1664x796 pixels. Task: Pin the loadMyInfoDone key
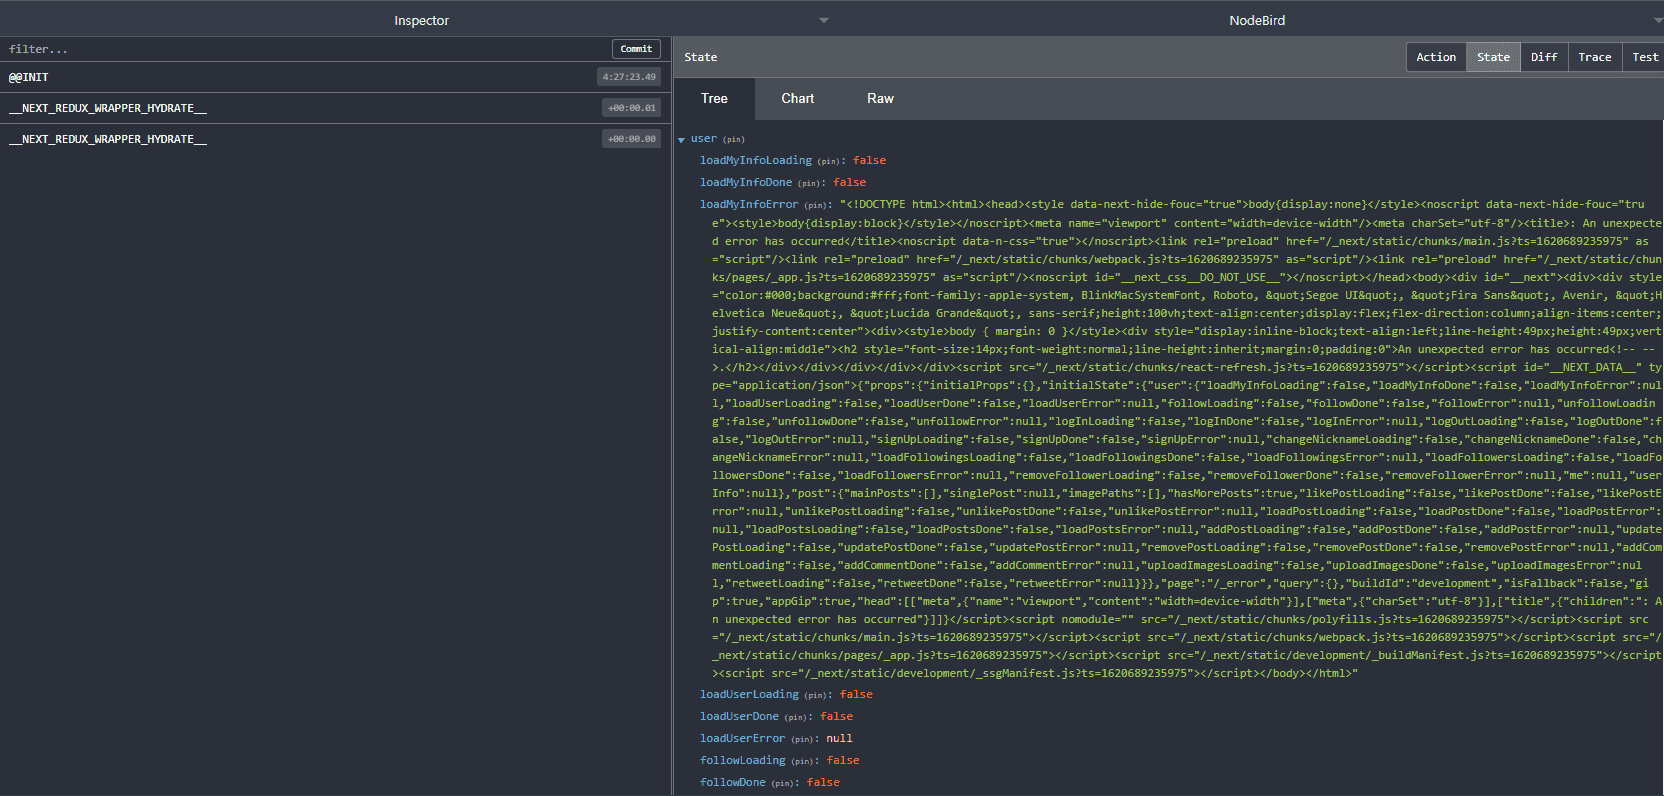pyautogui.click(x=809, y=183)
